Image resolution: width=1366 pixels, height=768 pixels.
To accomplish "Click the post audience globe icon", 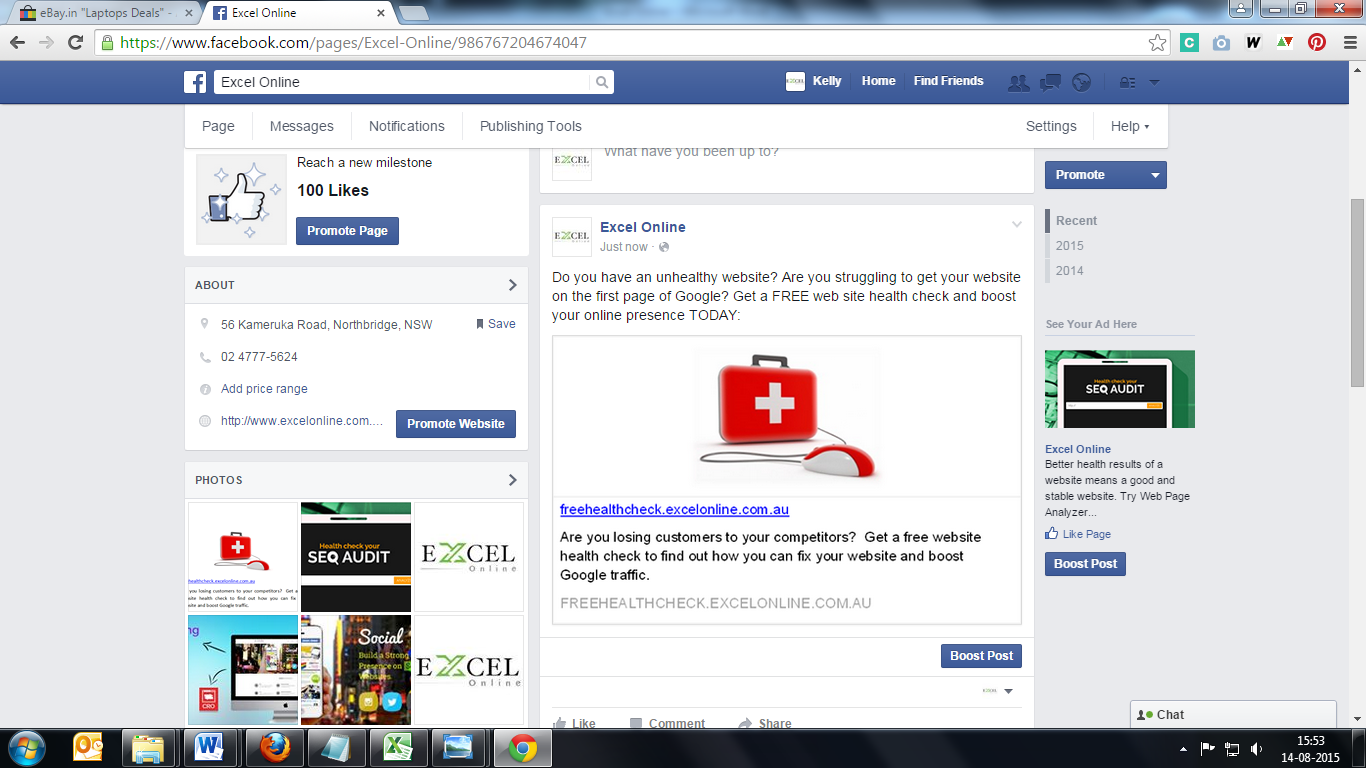I will point(664,247).
